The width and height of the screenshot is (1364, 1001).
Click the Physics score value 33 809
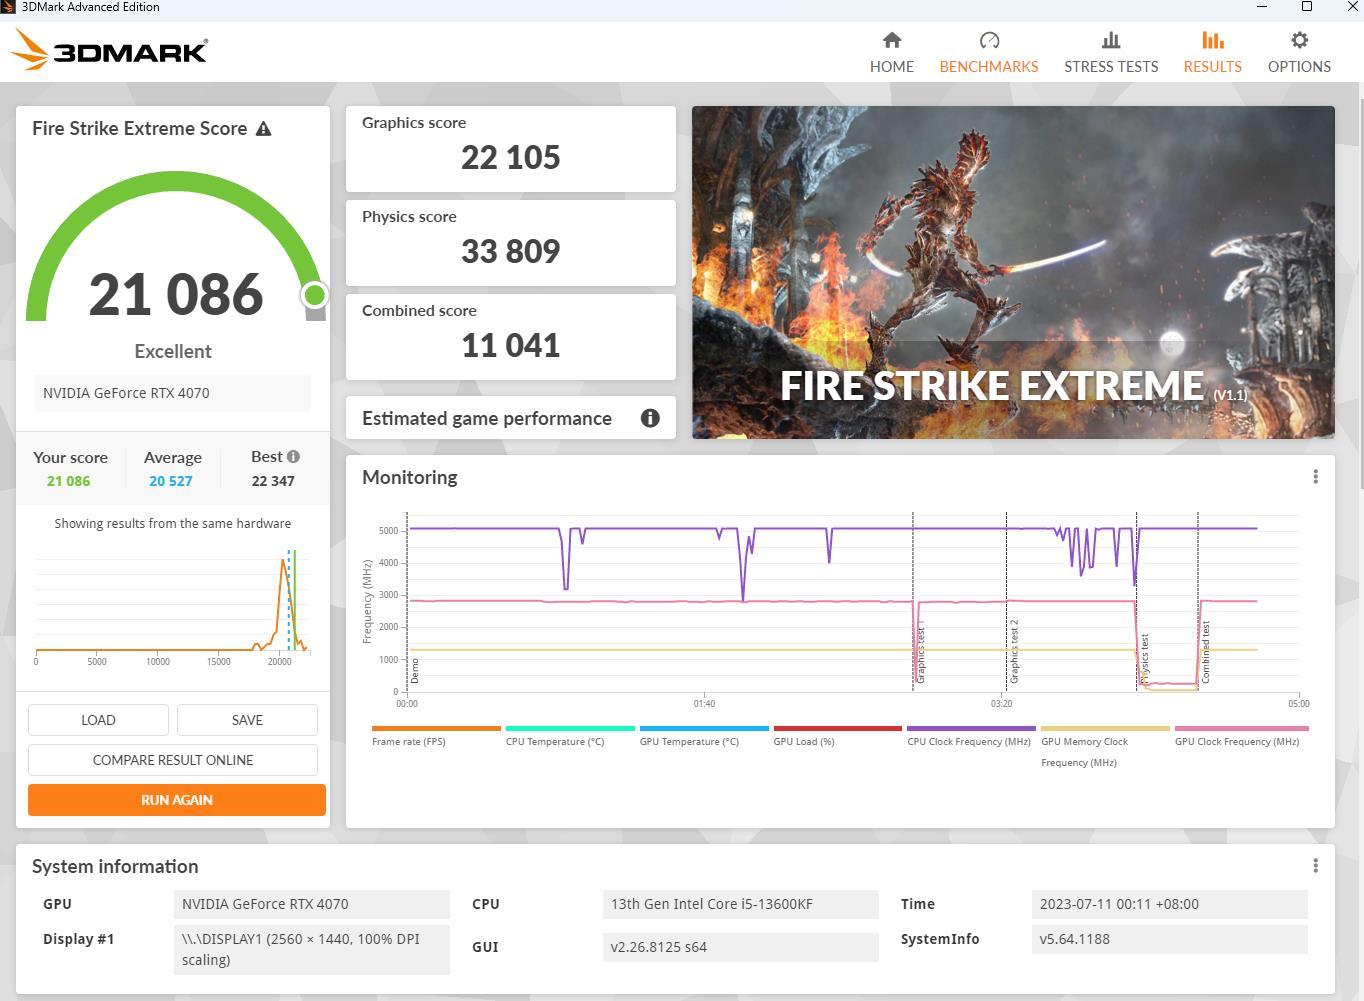[x=511, y=251]
